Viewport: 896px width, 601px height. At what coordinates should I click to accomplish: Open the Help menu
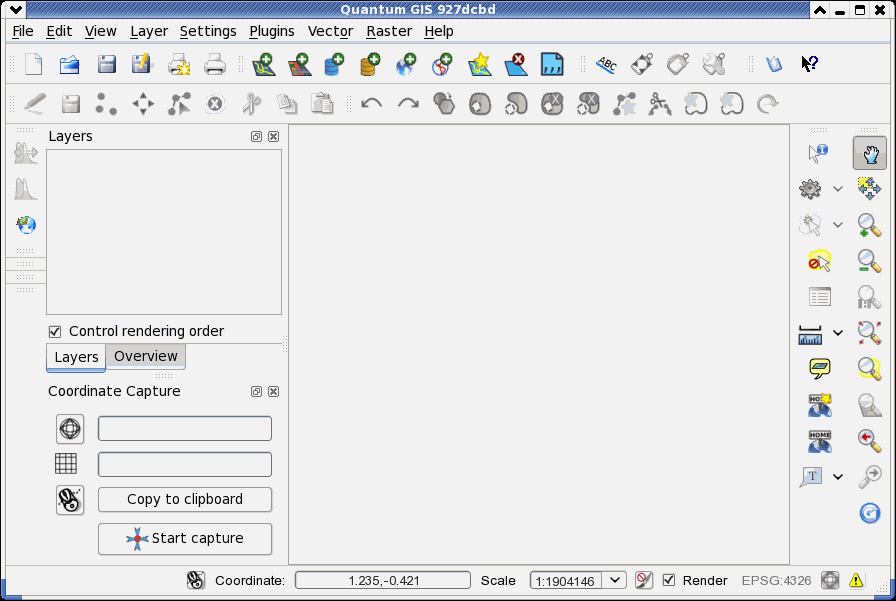(439, 31)
